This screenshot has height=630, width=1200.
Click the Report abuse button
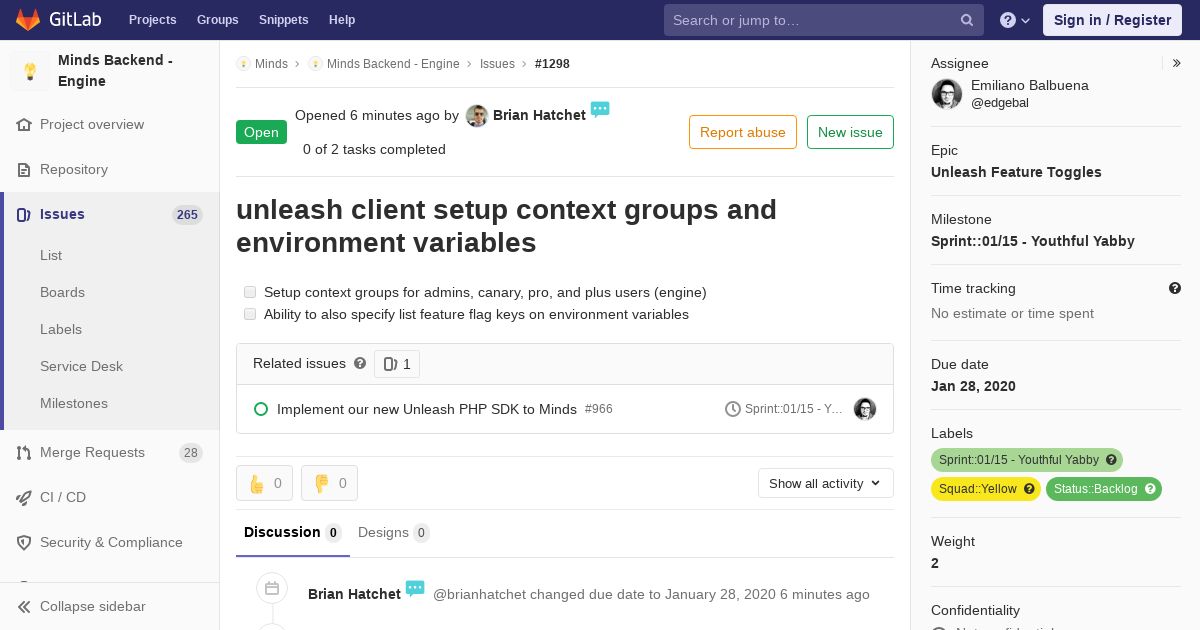tap(743, 132)
